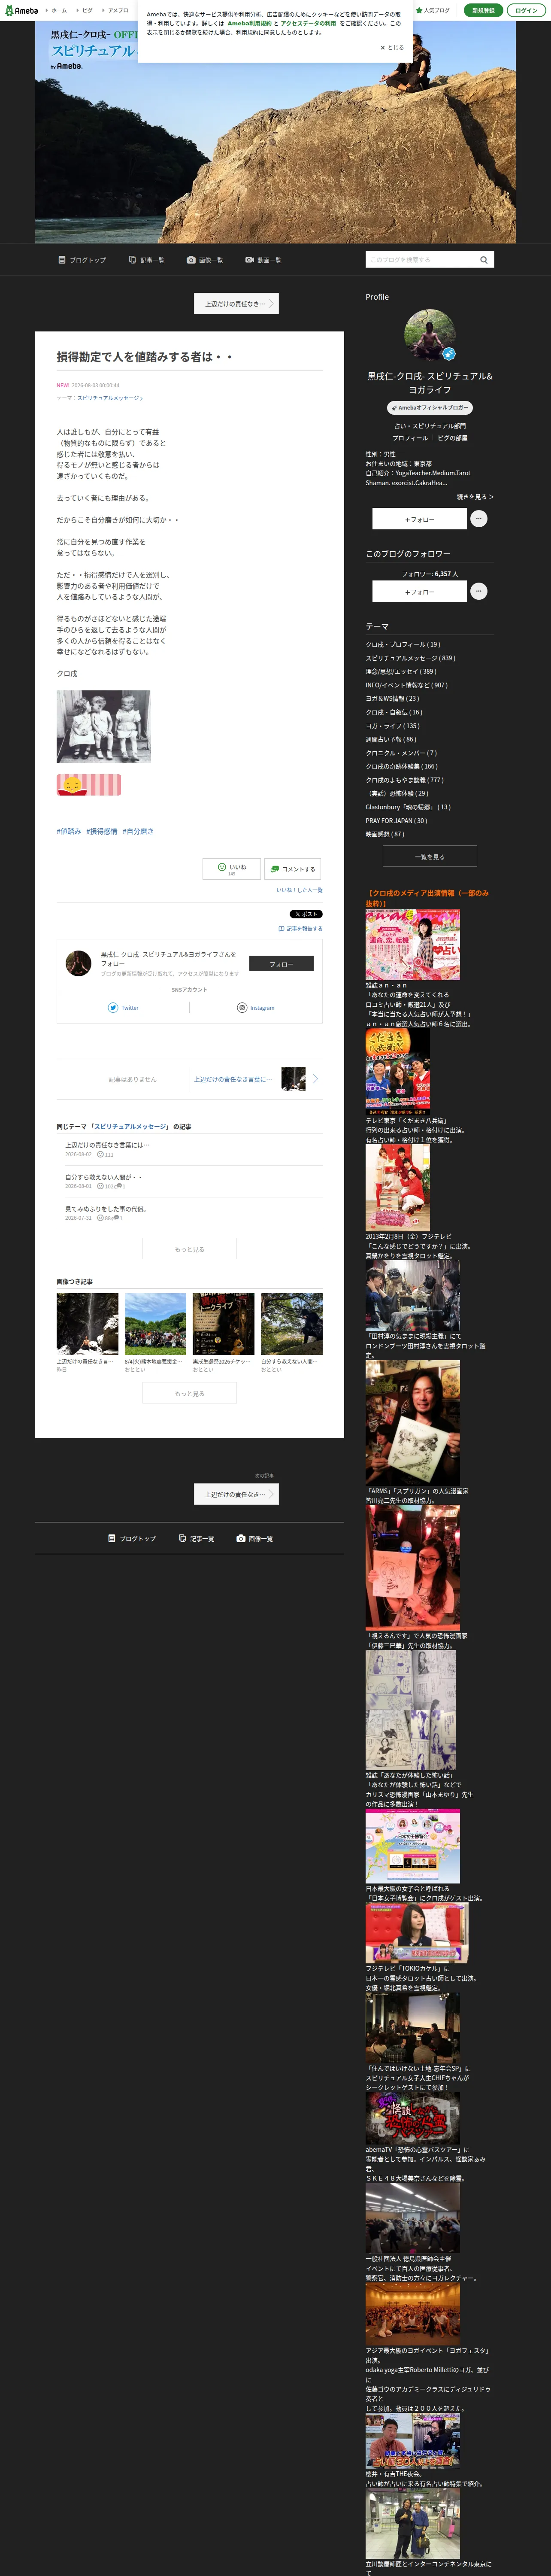This screenshot has width=551, height=2576.
Task: Open theme 理念/思想/エッセイ (389)
Action: (x=401, y=672)
